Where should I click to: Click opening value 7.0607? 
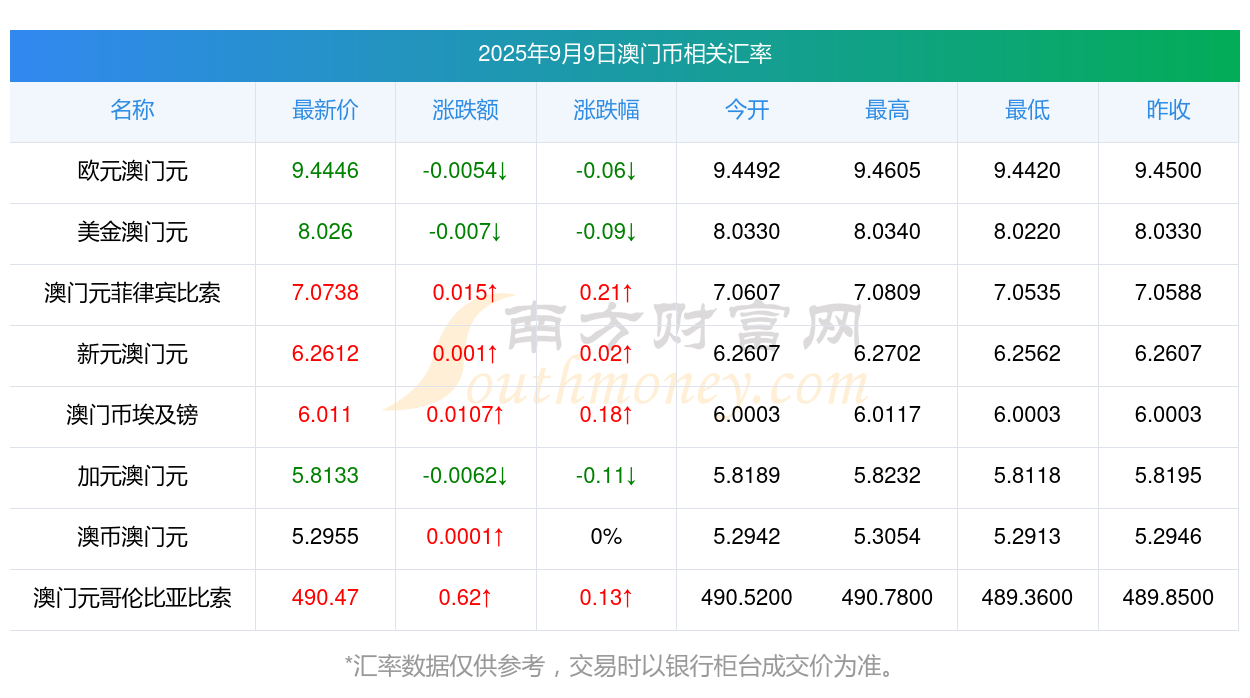(747, 293)
